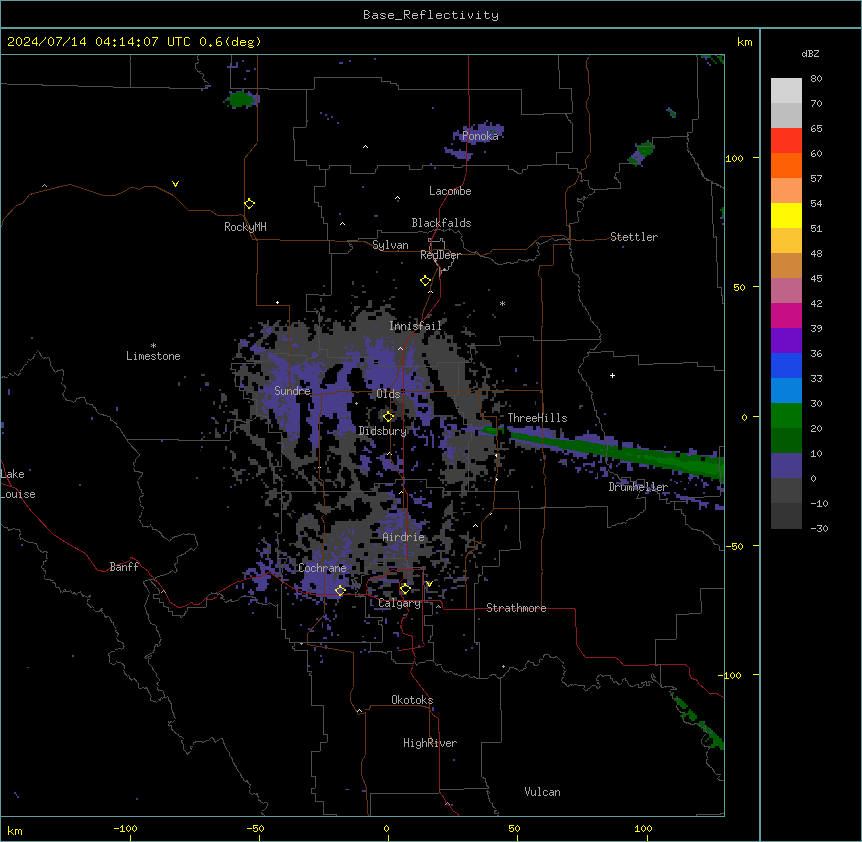The width and height of the screenshot is (862, 842).
Task: Click the yellow diamond marker above Didsbury
Action: pyautogui.click(x=389, y=417)
